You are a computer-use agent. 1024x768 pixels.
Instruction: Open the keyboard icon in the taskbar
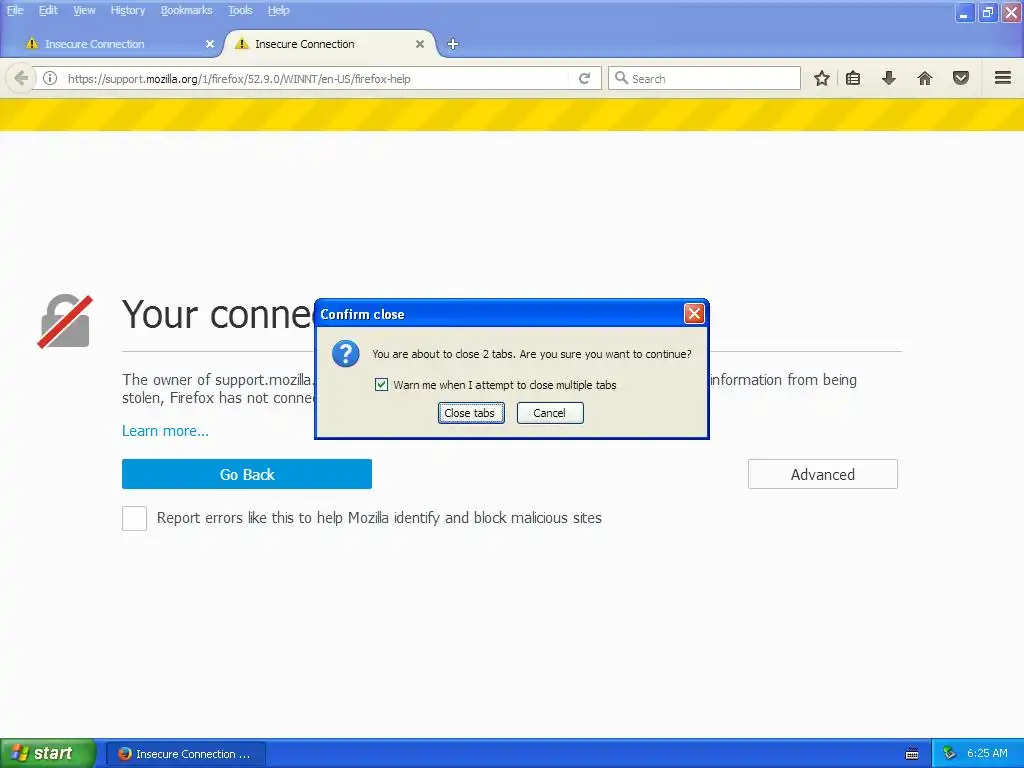tap(912, 754)
